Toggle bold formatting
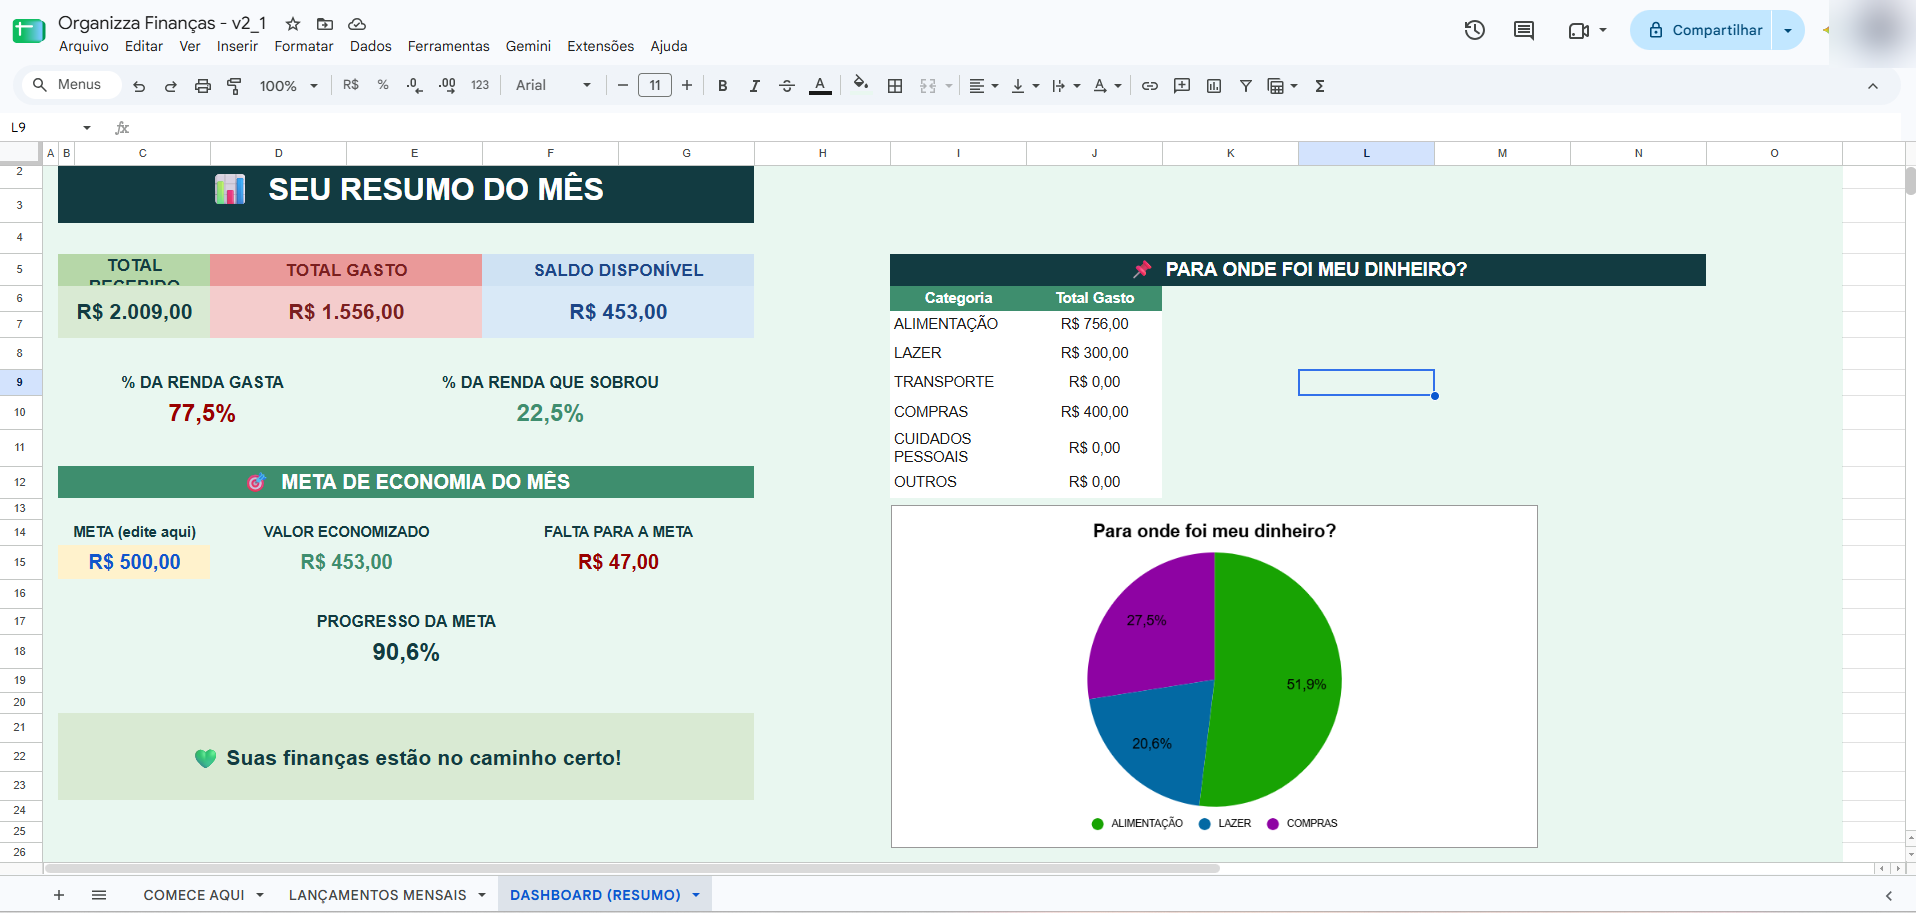This screenshot has width=1916, height=913. point(723,86)
